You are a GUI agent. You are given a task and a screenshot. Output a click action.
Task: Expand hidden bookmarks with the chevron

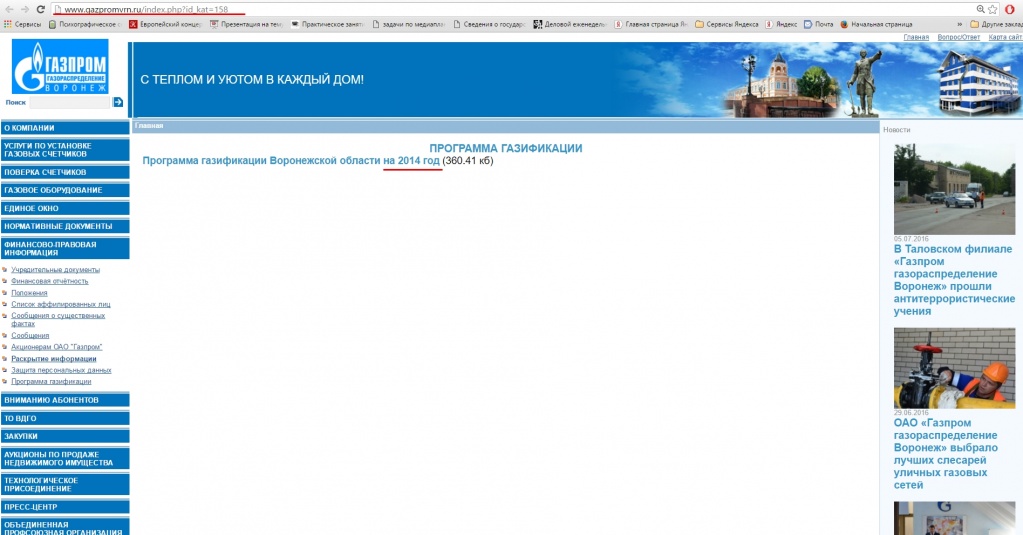959,24
